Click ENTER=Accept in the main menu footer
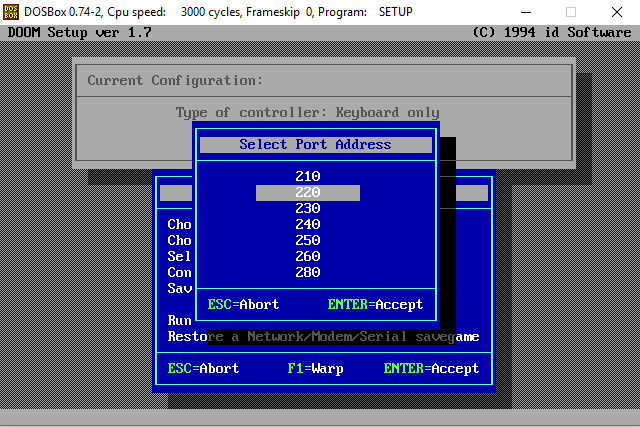The height and width of the screenshot is (427, 640). (x=431, y=369)
